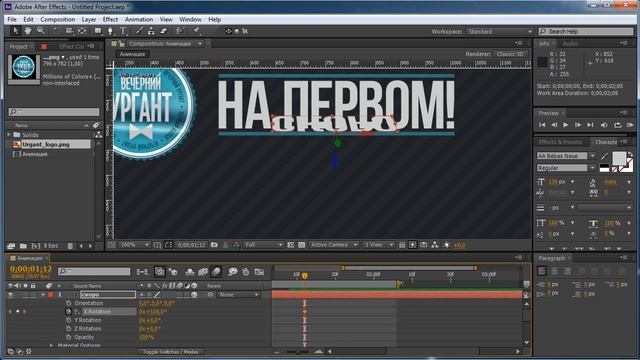Click Auto-keyframe stopwatch icon in timeline header

[246, 272]
